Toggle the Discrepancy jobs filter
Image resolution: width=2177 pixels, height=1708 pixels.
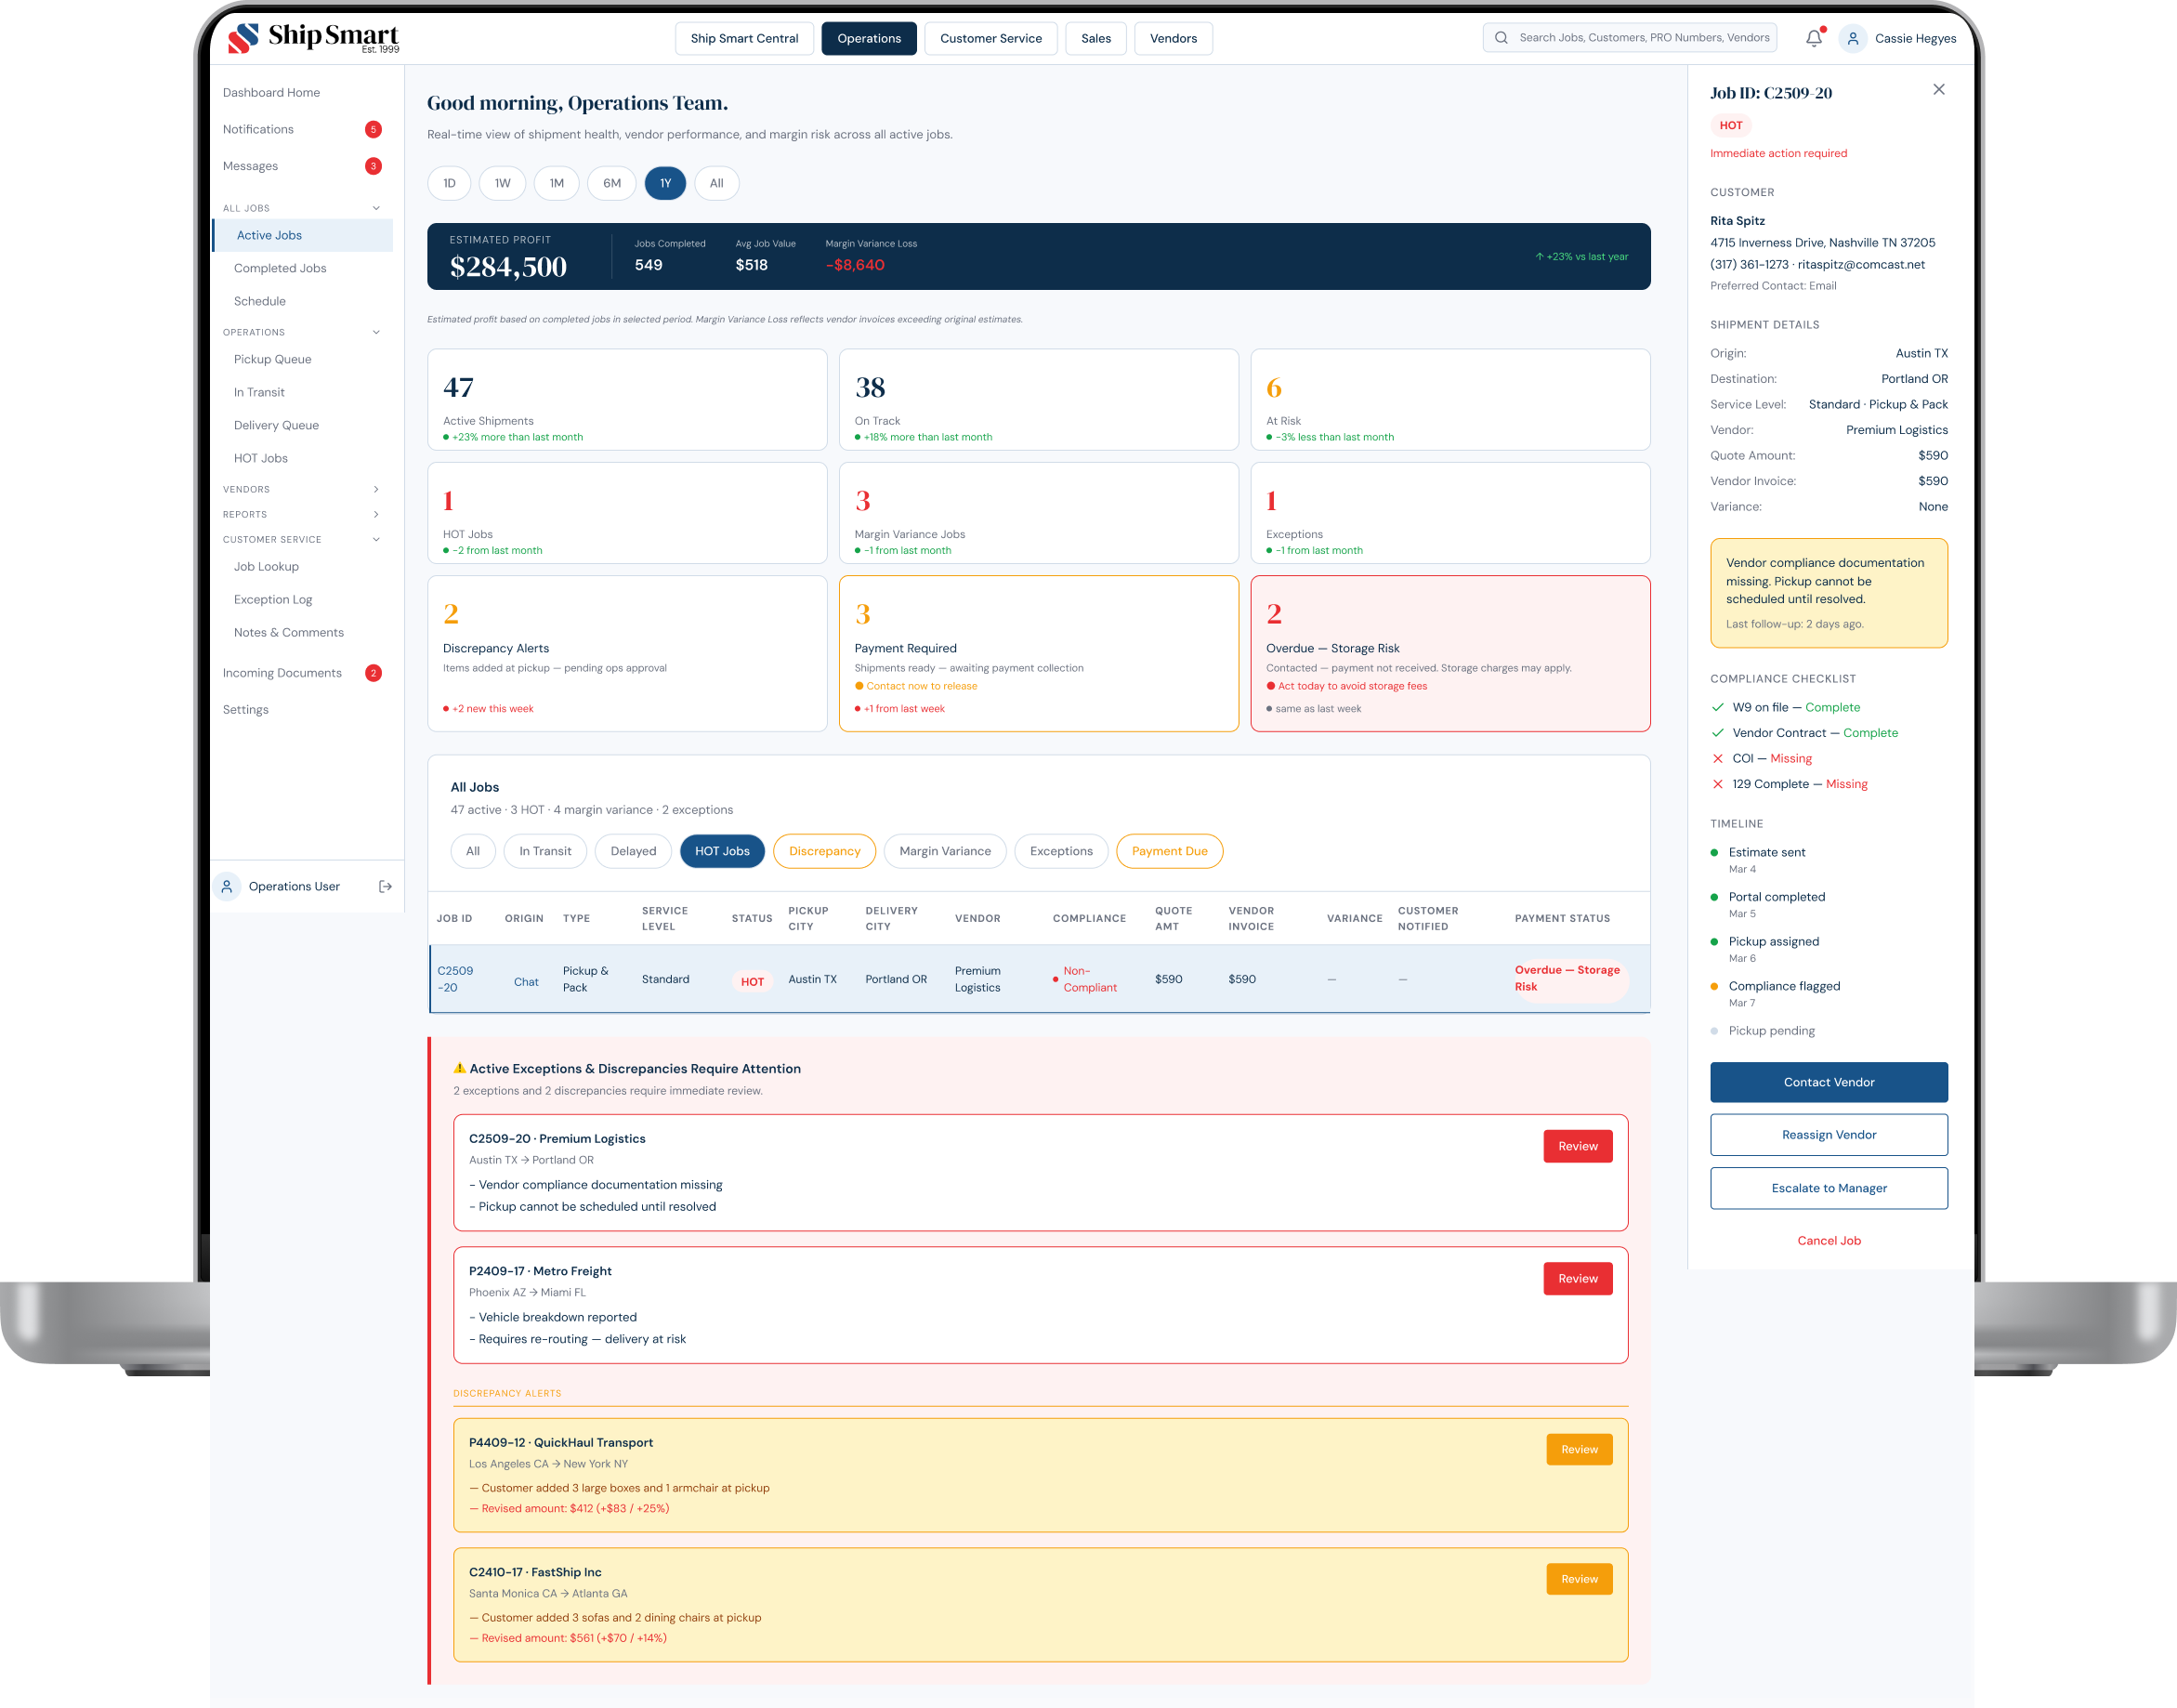tap(824, 851)
